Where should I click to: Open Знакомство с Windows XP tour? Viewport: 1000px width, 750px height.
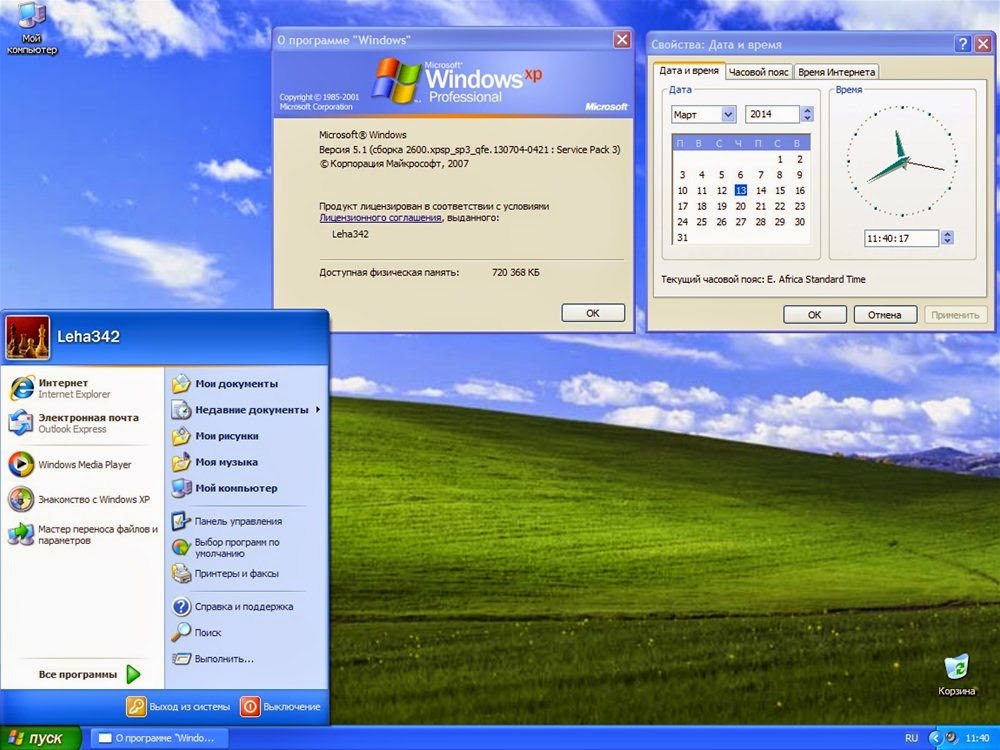(x=80, y=499)
